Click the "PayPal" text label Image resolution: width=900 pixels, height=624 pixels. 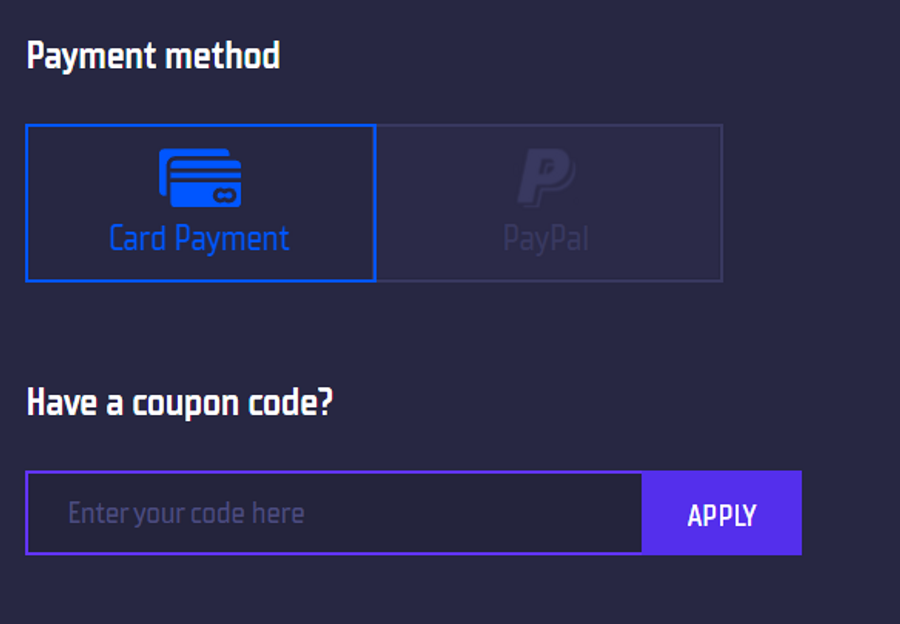click(x=546, y=239)
